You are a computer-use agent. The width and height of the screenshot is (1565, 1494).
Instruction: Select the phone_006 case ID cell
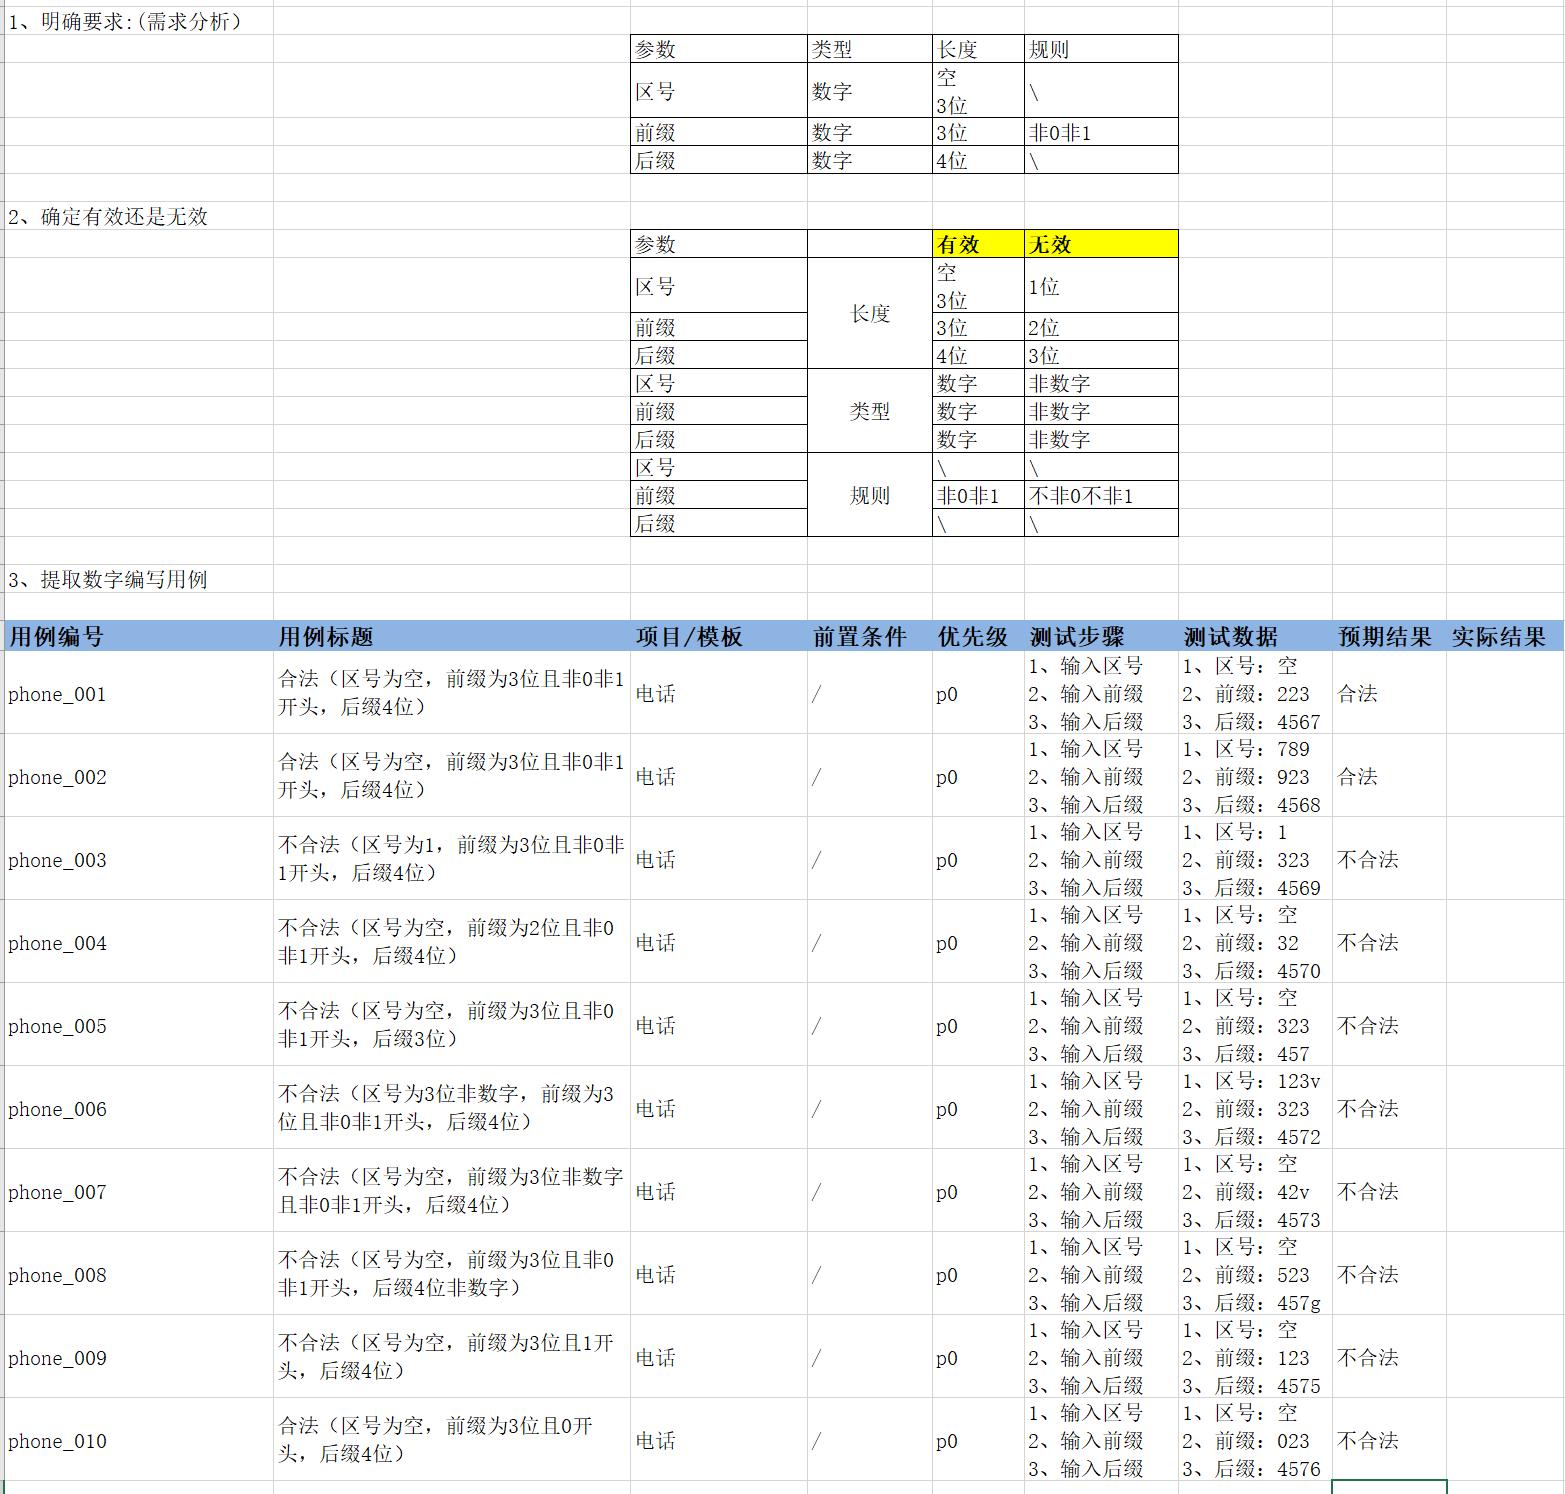coord(138,1108)
